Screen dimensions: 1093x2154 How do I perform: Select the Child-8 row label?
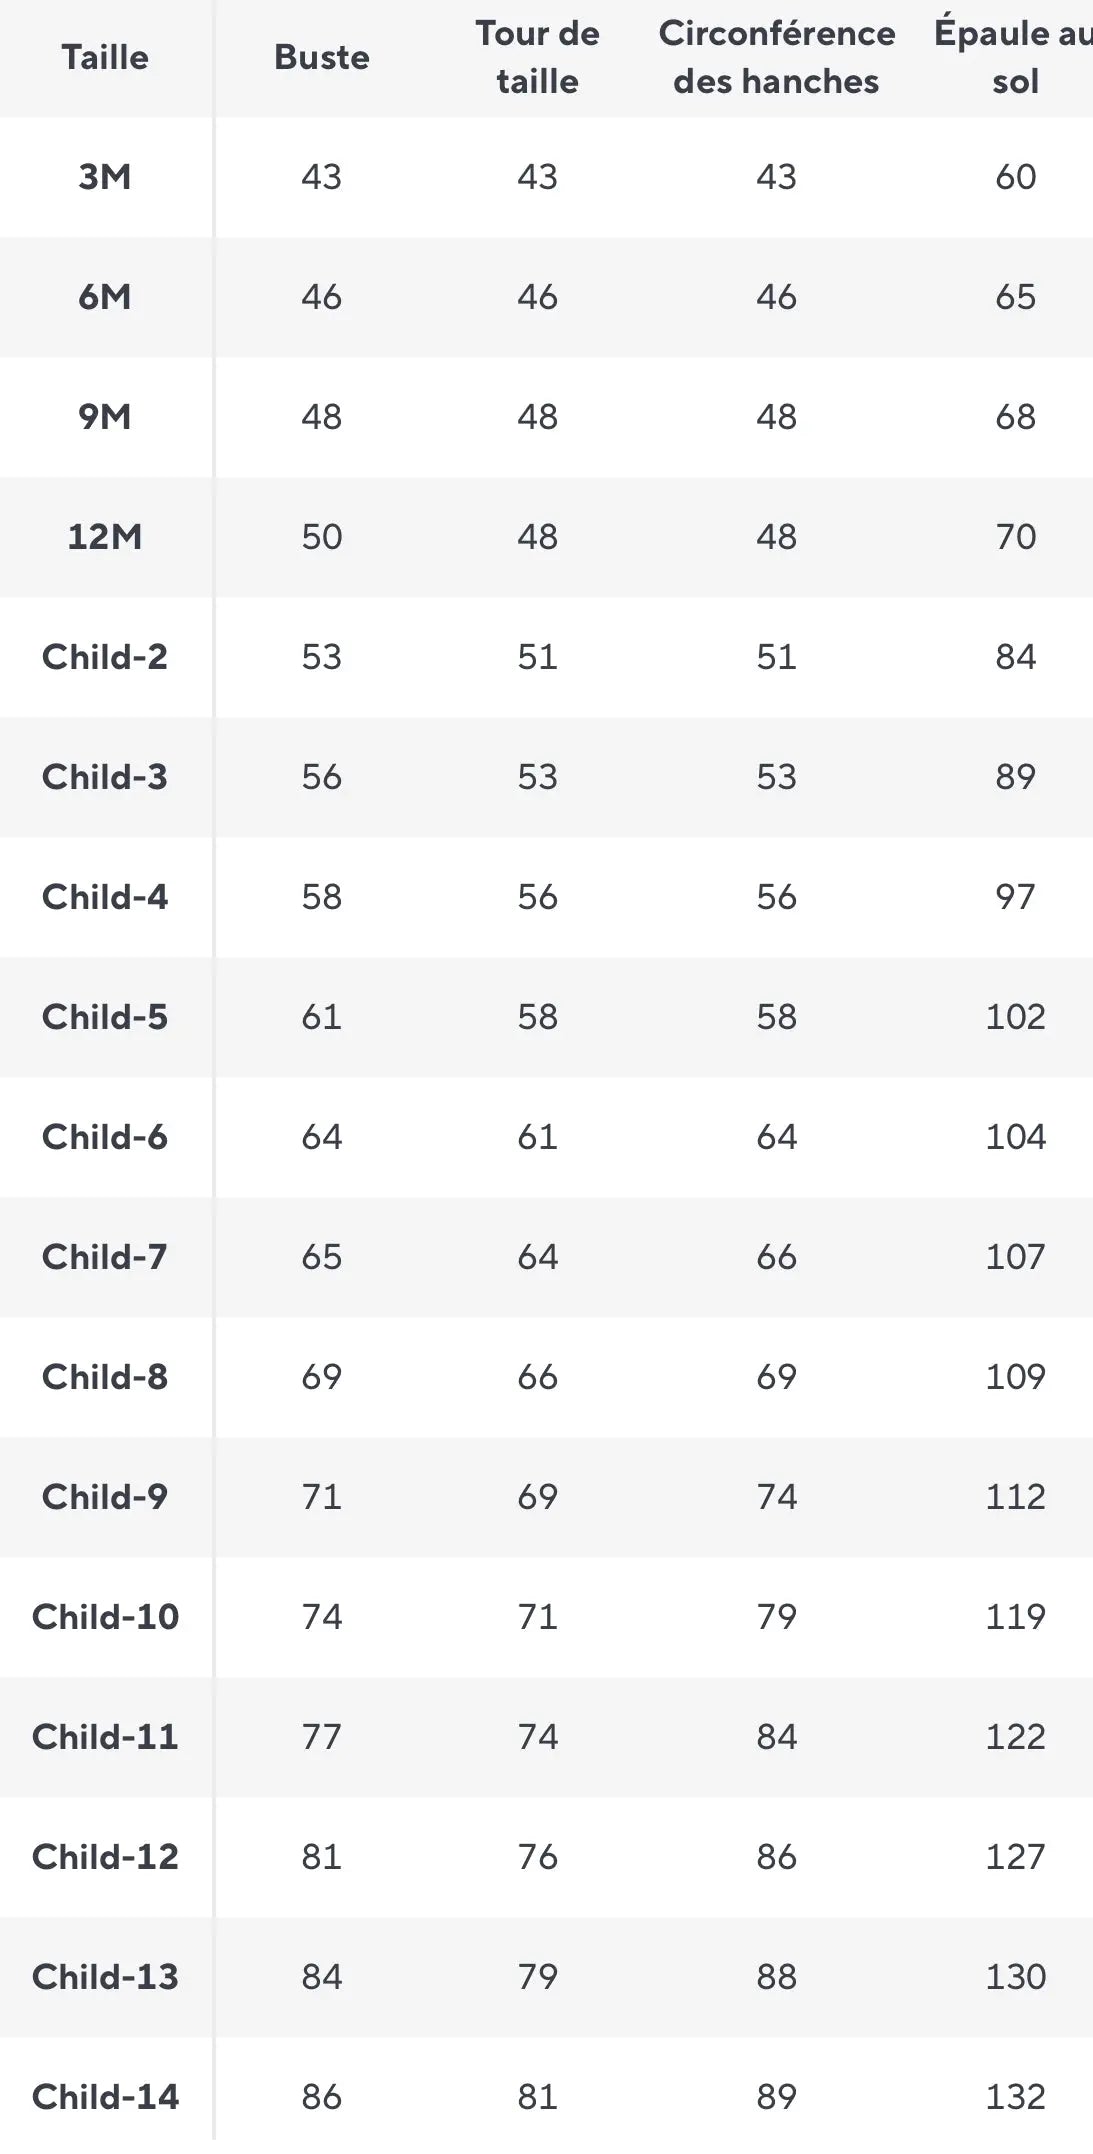pos(105,1377)
